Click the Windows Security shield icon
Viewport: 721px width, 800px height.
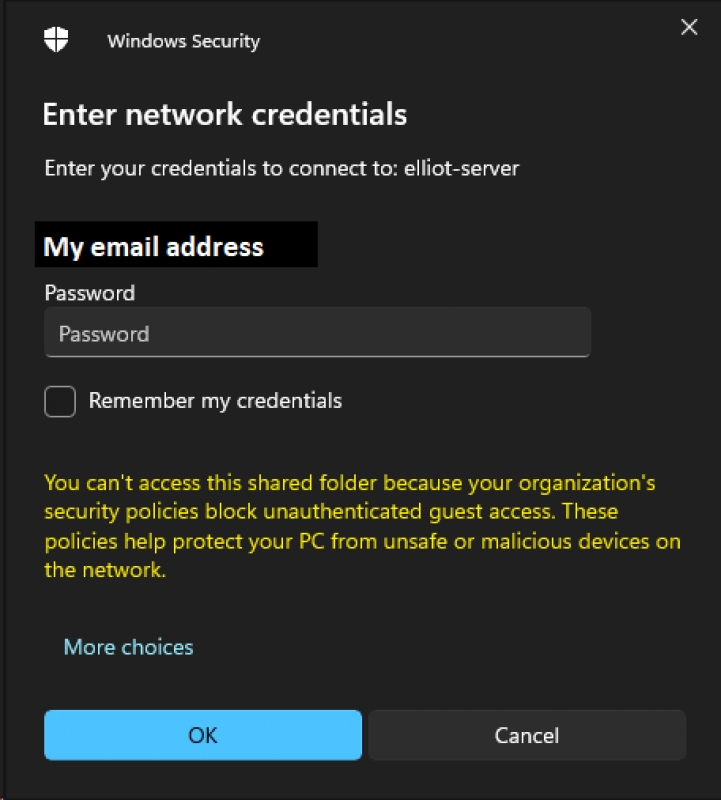pos(56,39)
